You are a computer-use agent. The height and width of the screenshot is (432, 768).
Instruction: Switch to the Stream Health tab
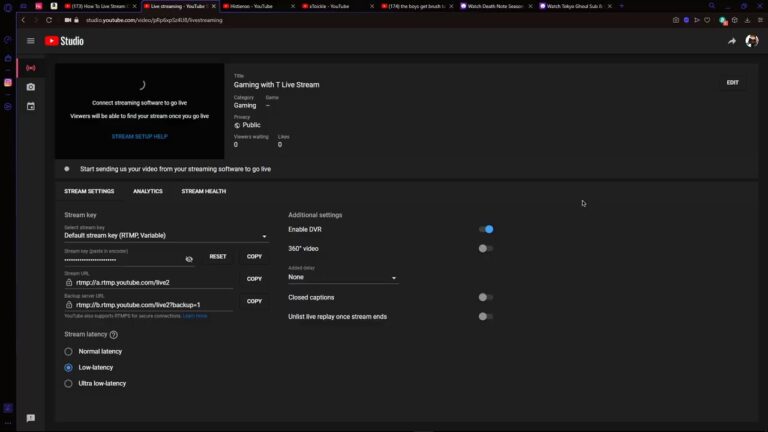(x=204, y=192)
